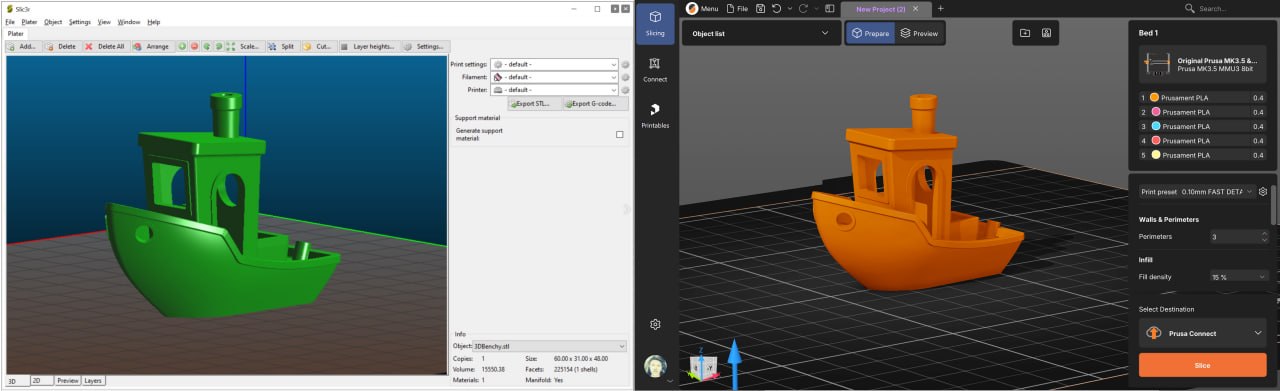Screen dimensions: 1280x391
Task: Open the File menu in Slic3r
Action: [x=10, y=22]
